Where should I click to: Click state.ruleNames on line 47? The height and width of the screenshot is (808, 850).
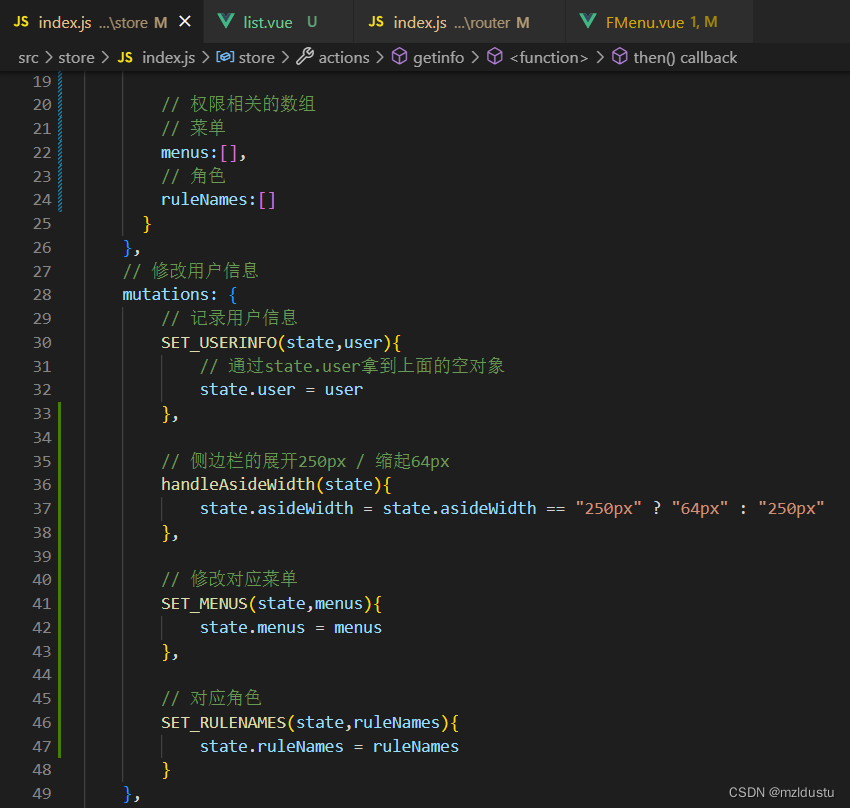pos(271,747)
